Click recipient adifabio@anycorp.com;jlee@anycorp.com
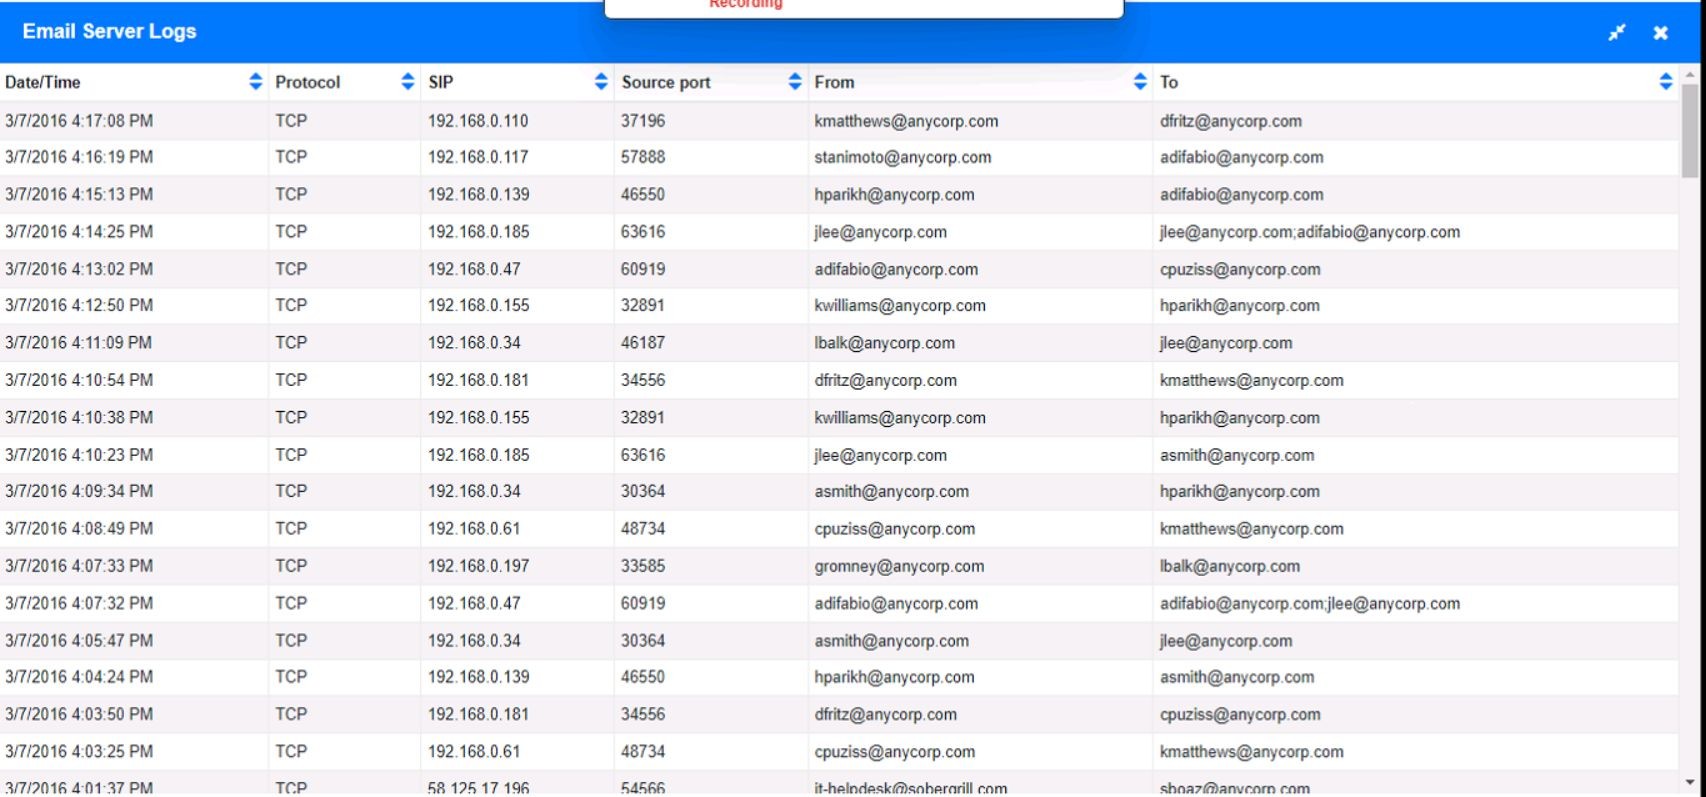The width and height of the screenshot is (1706, 797). tap(1310, 603)
